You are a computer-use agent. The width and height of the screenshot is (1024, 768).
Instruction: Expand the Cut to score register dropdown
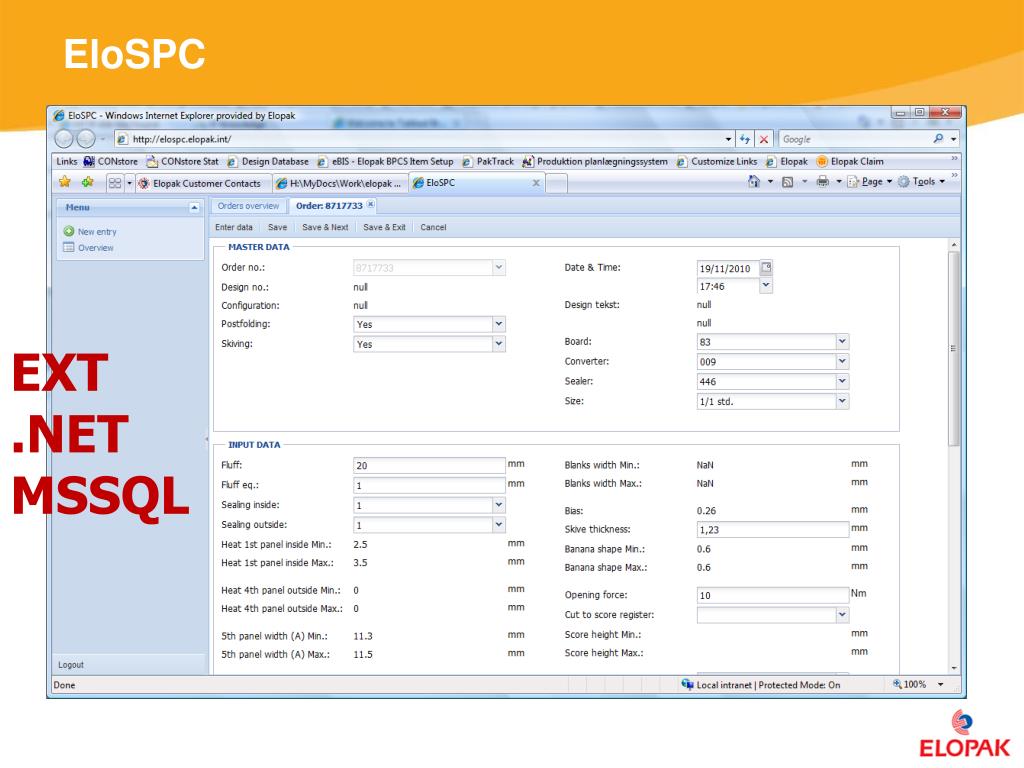click(x=842, y=615)
